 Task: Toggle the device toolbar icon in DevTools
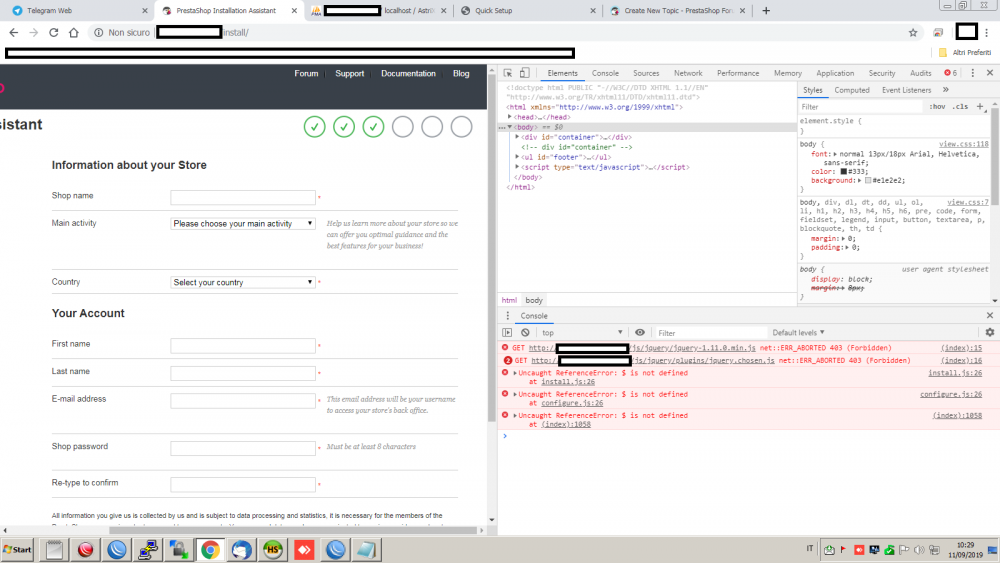click(524, 73)
